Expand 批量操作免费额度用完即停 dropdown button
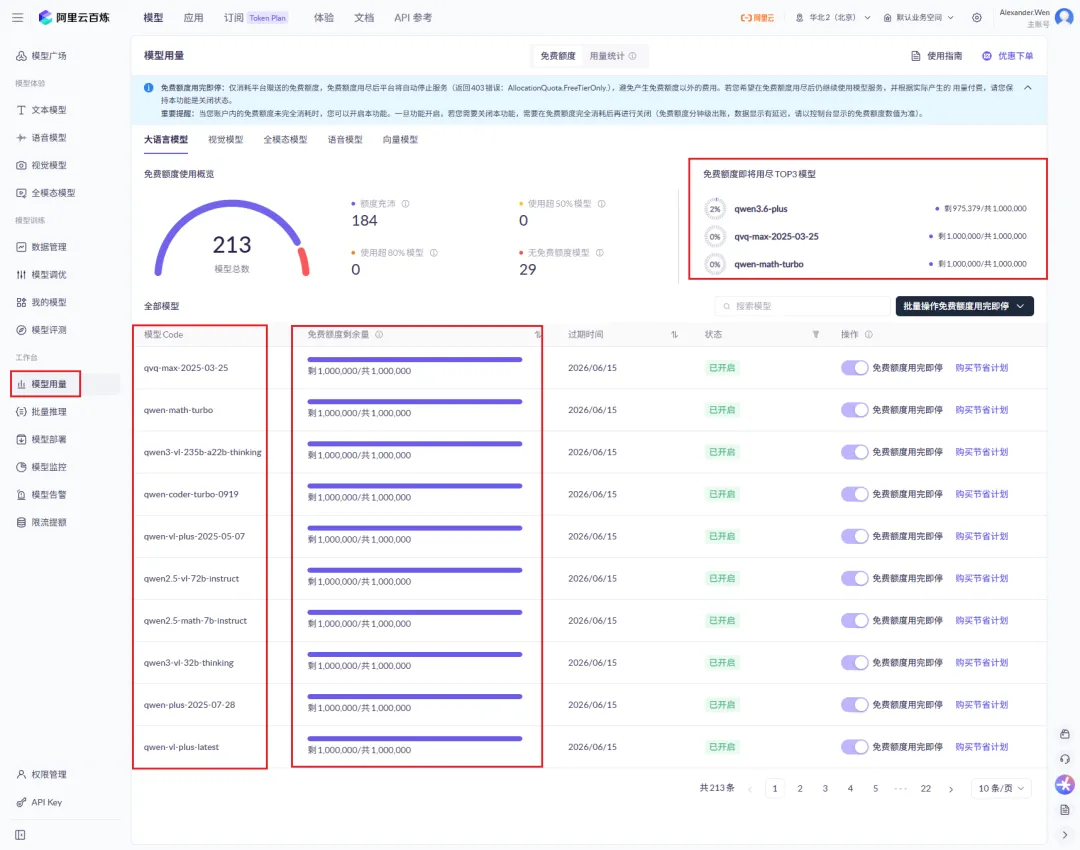 click(x=964, y=306)
